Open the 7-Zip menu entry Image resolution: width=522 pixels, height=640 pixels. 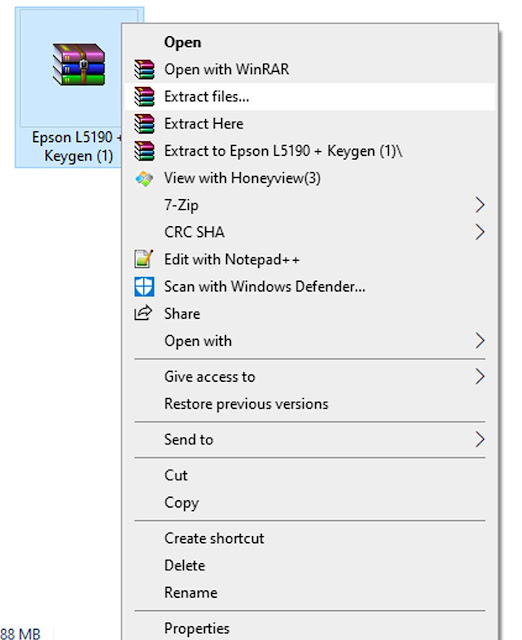coord(310,205)
